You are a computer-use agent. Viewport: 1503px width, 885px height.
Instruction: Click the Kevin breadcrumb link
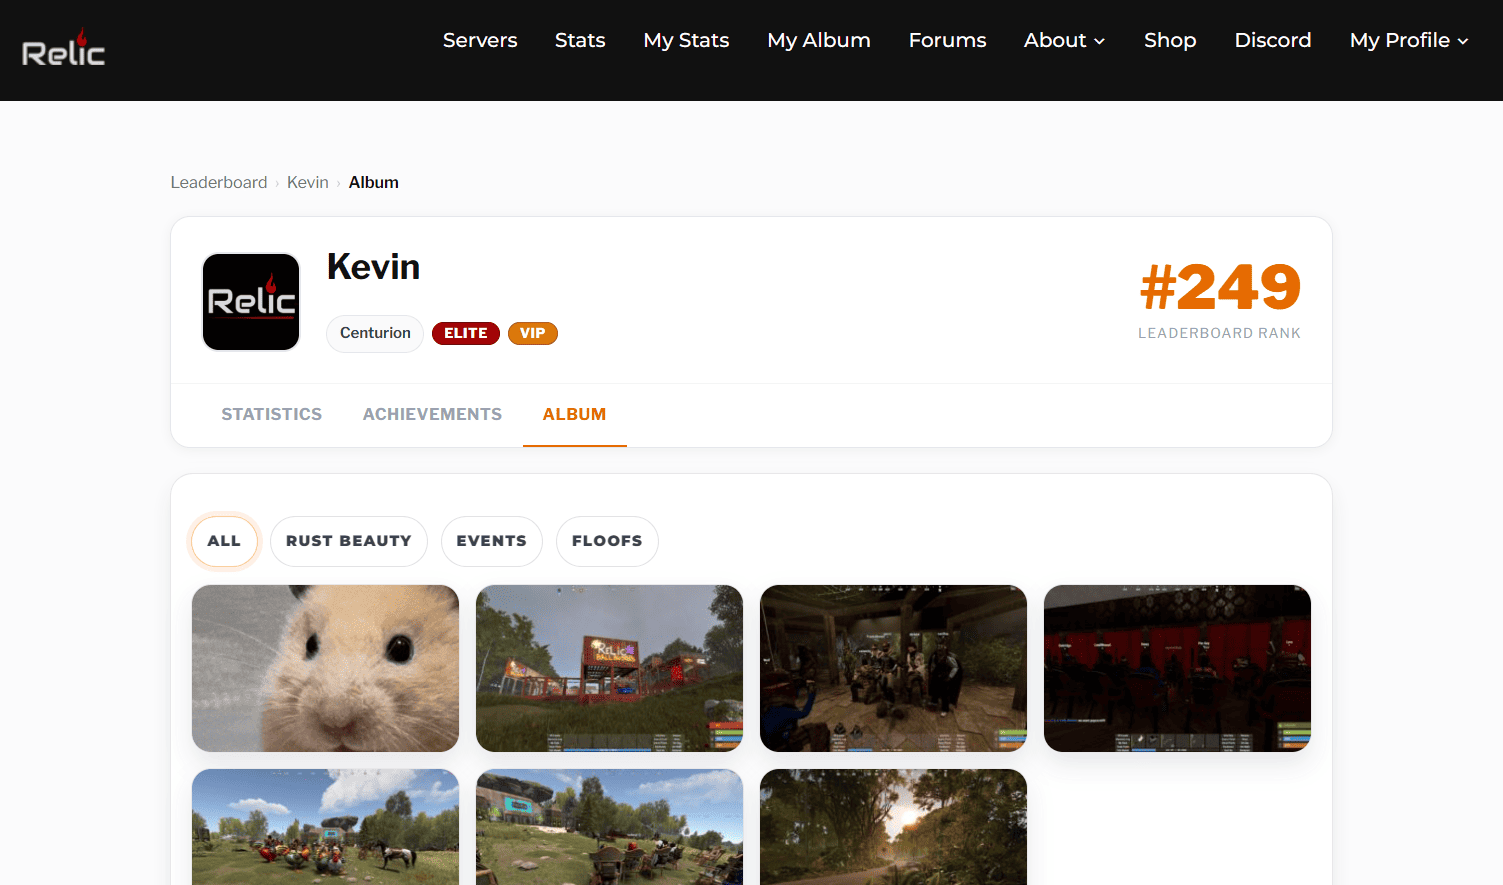[308, 182]
